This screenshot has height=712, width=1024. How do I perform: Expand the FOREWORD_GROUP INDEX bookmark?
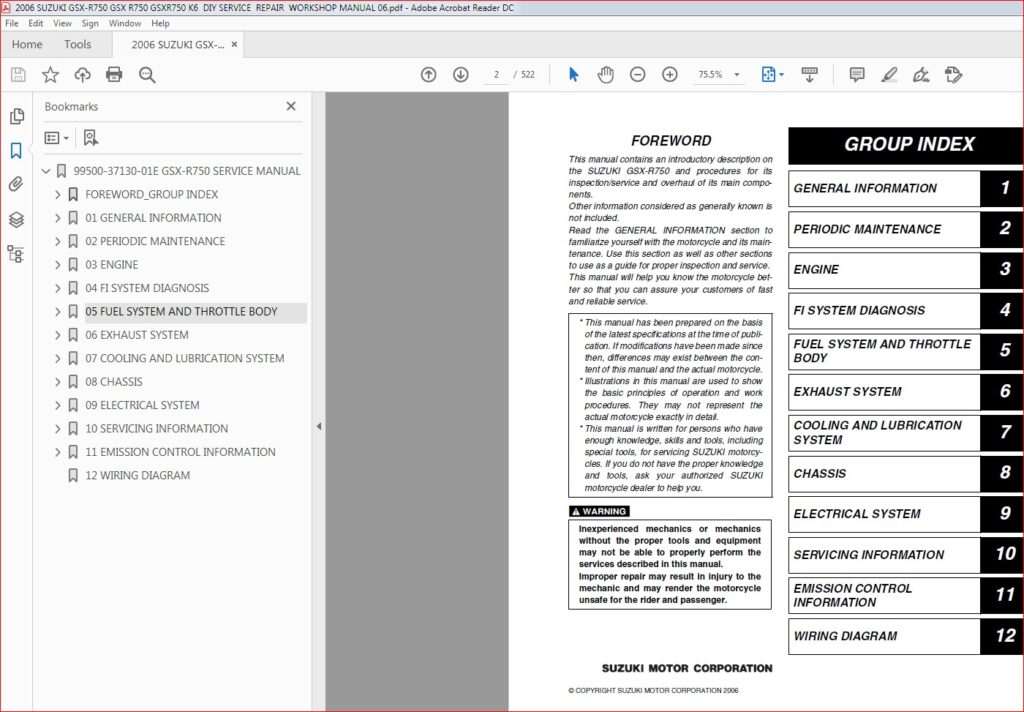(57, 195)
